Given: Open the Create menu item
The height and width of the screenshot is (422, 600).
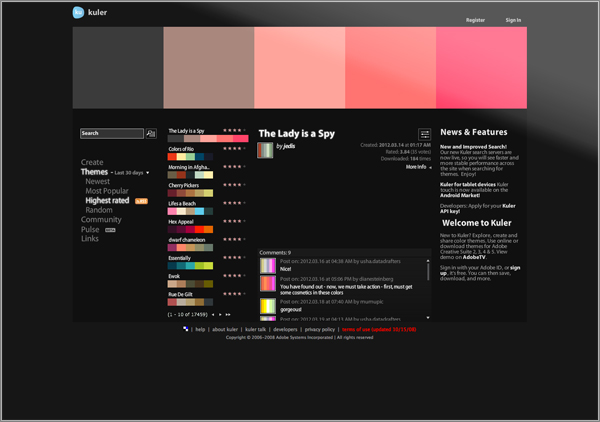Looking at the screenshot, I should coord(92,162).
